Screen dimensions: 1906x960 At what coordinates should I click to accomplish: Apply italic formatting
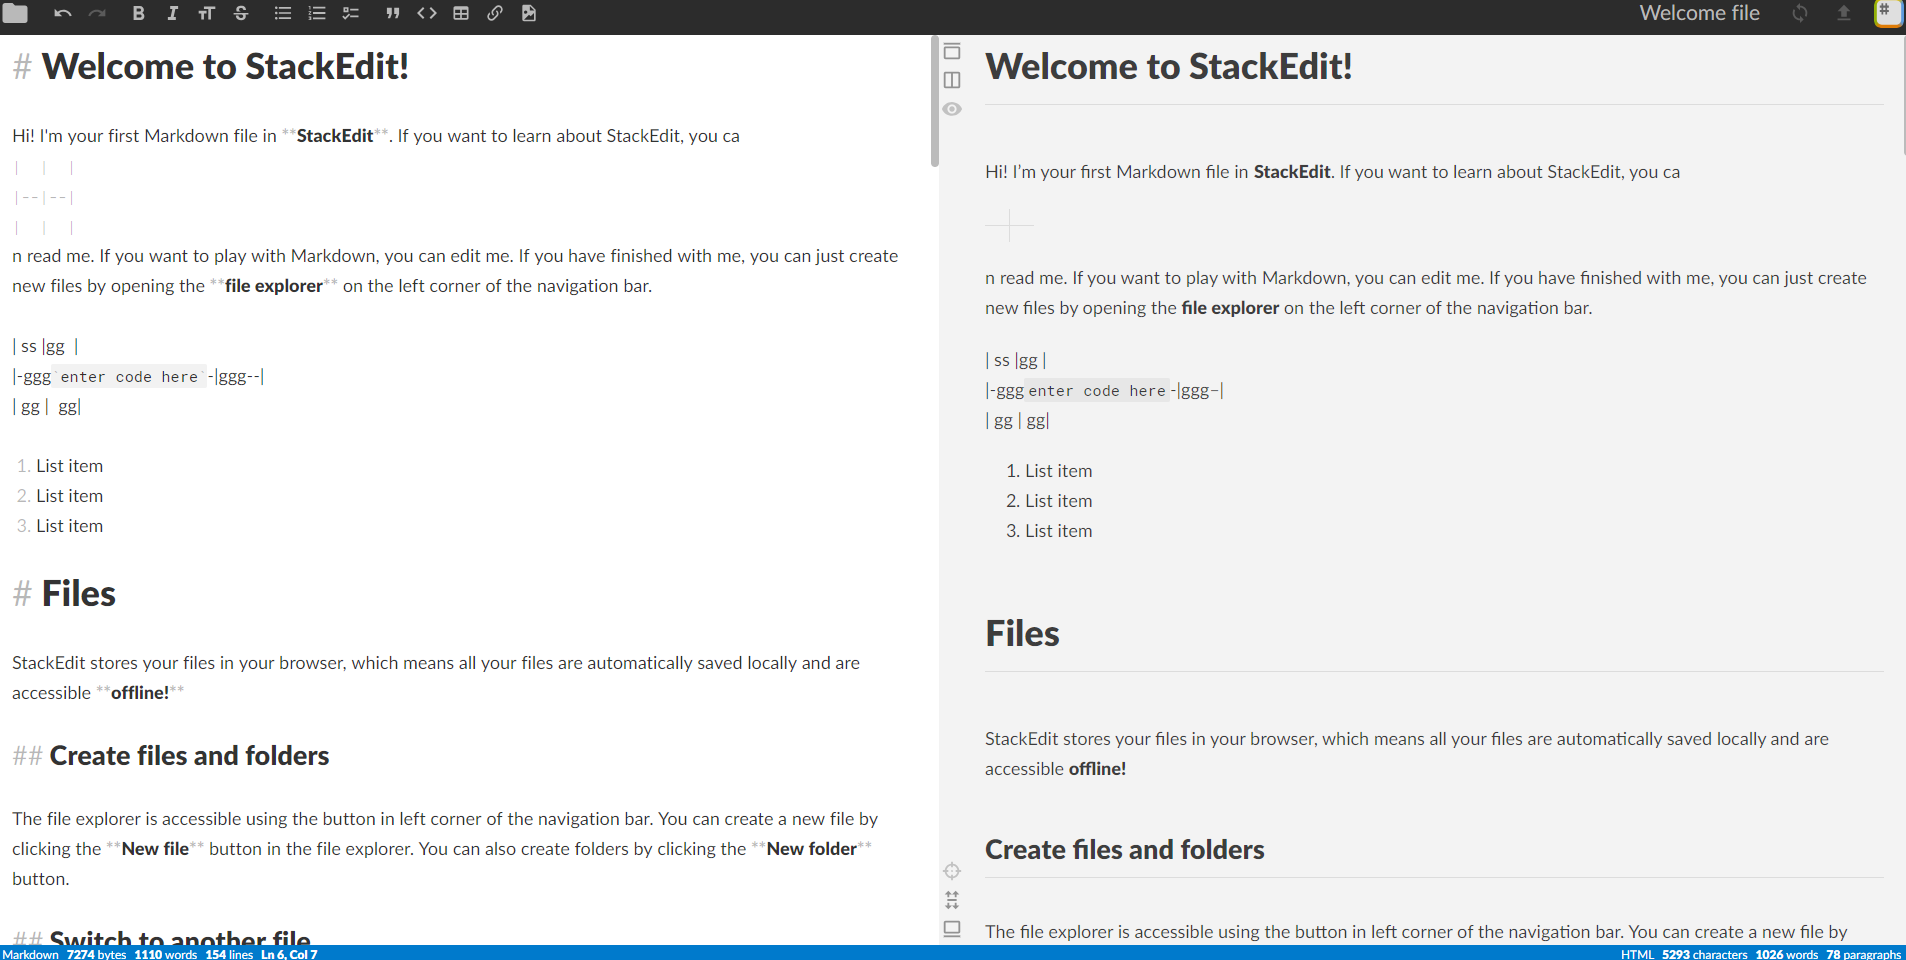pyautogui.click(x=172, y=13)
